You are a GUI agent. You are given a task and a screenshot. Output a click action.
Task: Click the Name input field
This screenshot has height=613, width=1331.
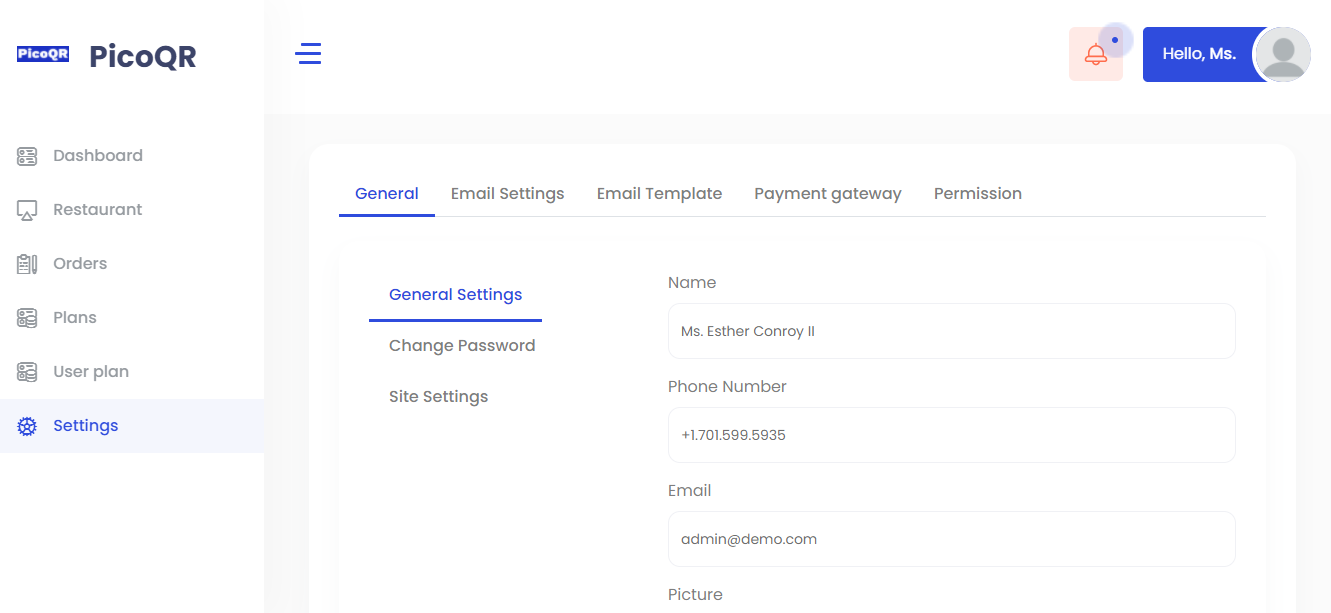pos(951,331)
